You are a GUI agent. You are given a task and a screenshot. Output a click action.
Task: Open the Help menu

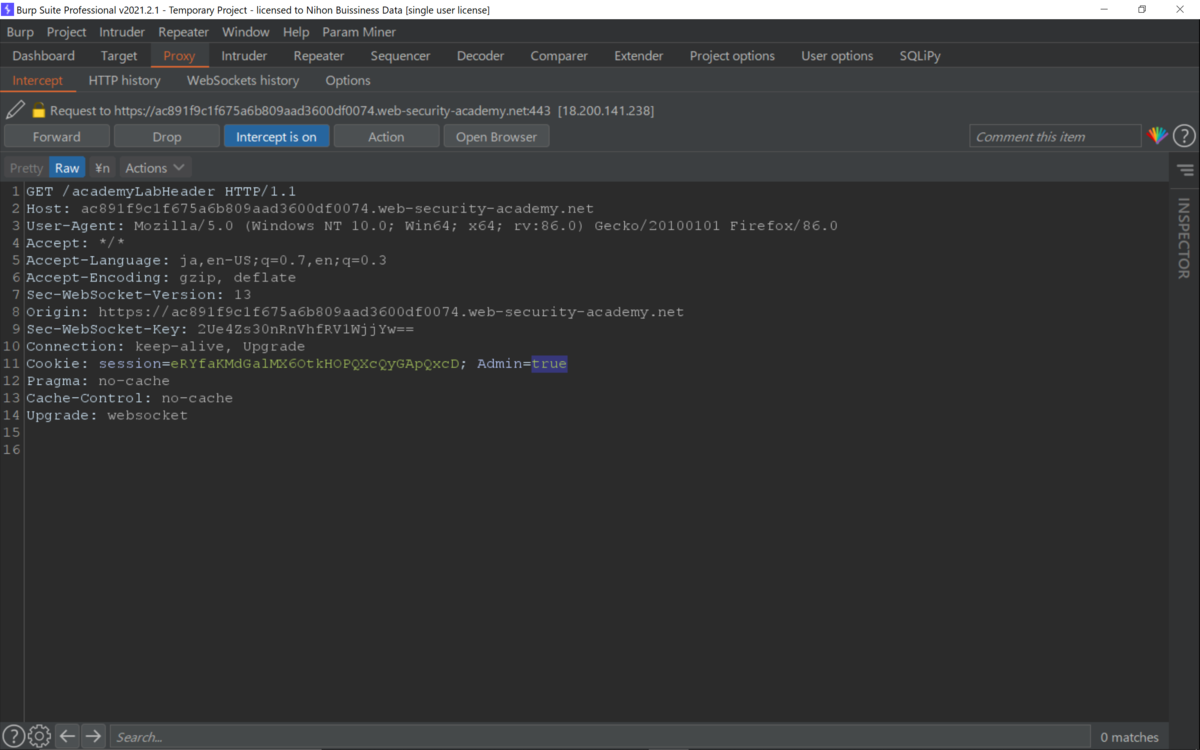click(x=296, y=32)
